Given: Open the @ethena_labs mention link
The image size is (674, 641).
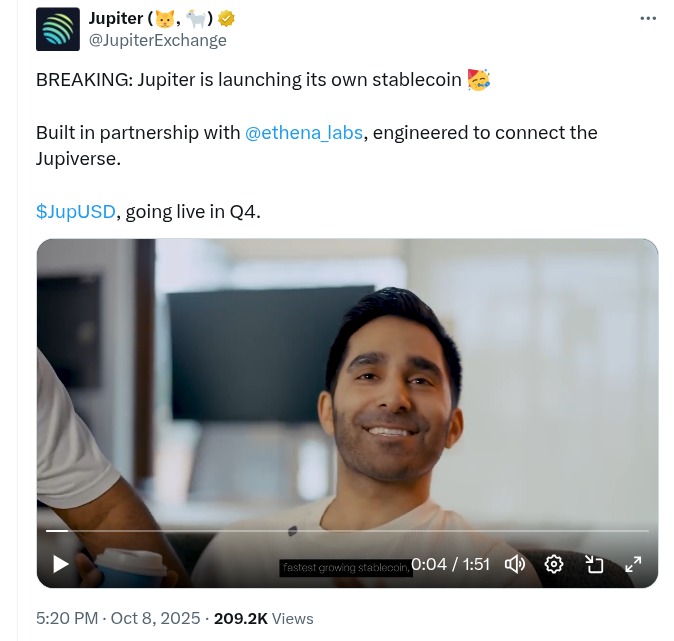Looking at the screenshot, I should (x=304, y=132).
